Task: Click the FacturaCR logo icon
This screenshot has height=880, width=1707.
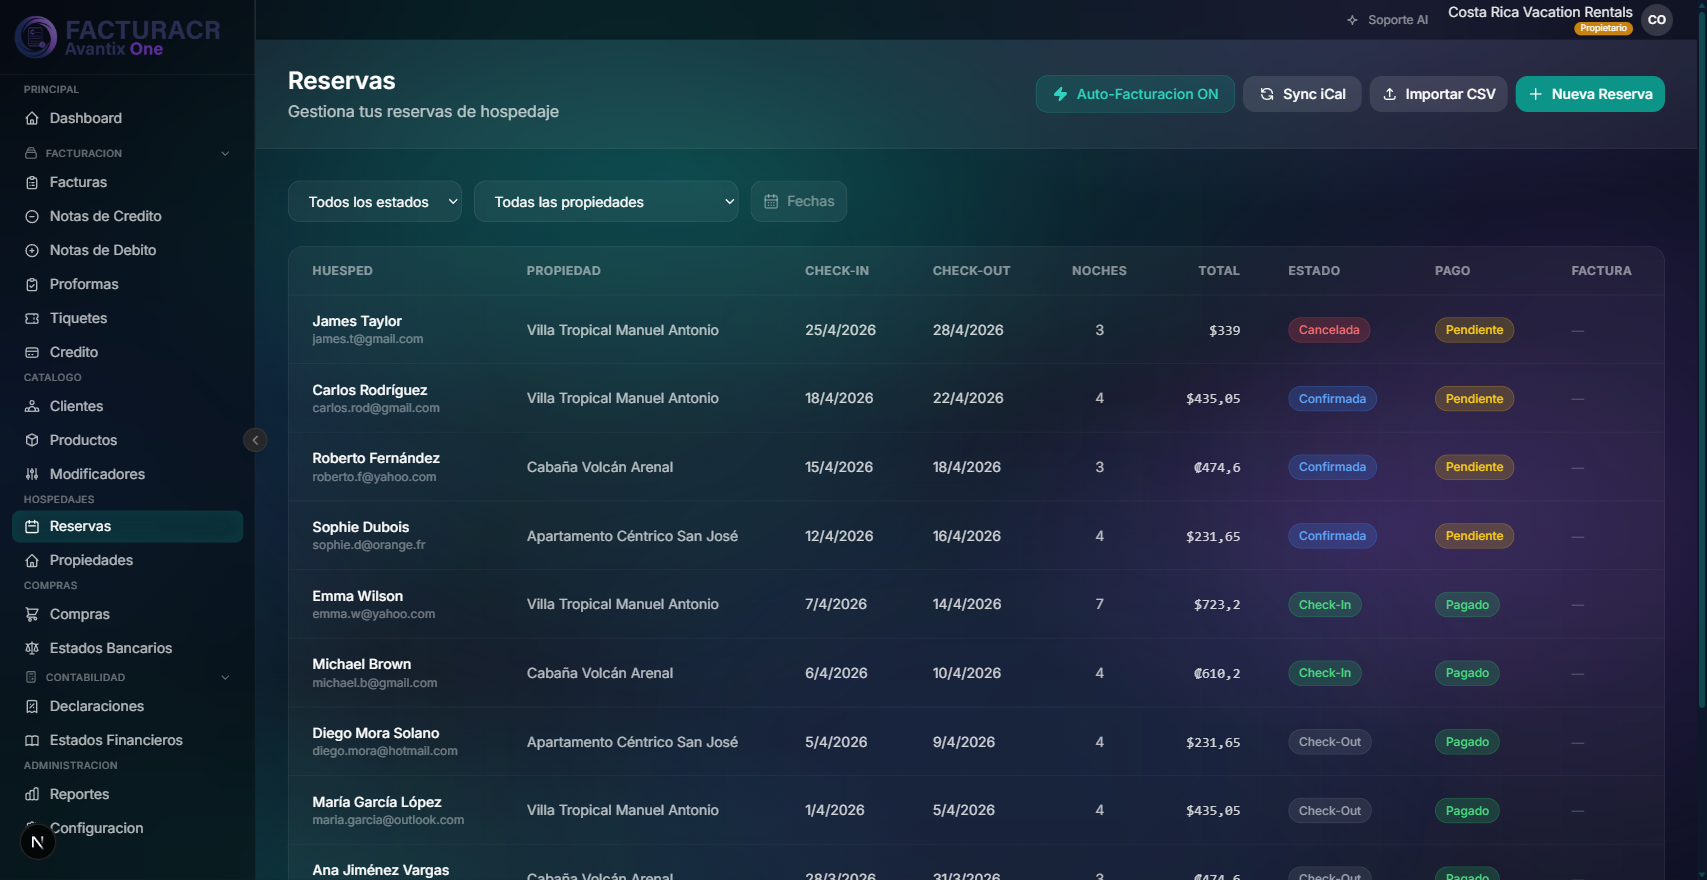Action: point(36,37)
